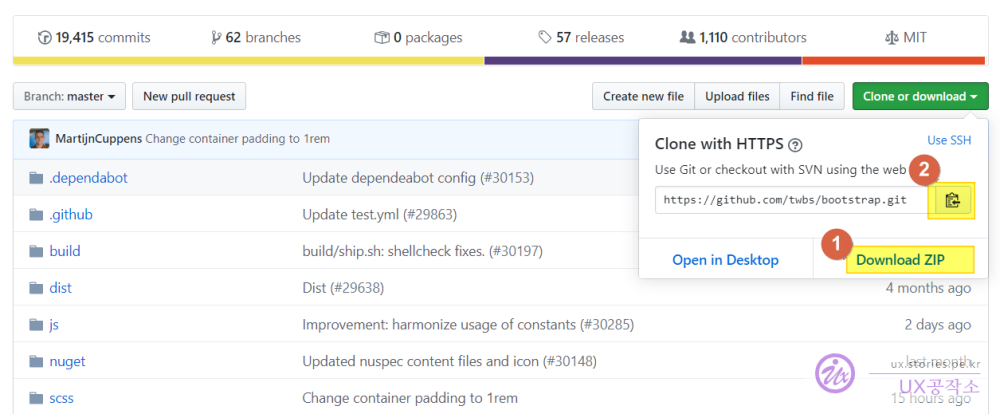Open 'Update dependeabot config' commit message
This screenshot has height=414, width=1000.
tap(418, 178)
